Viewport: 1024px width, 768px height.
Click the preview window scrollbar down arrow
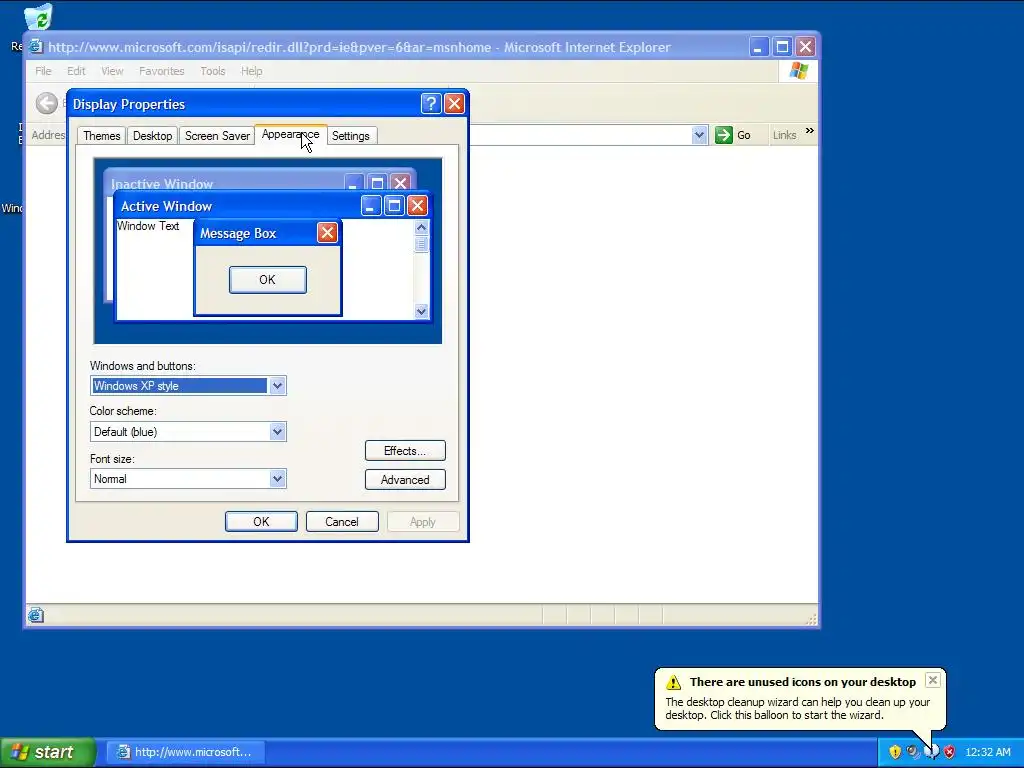point(421,312)
